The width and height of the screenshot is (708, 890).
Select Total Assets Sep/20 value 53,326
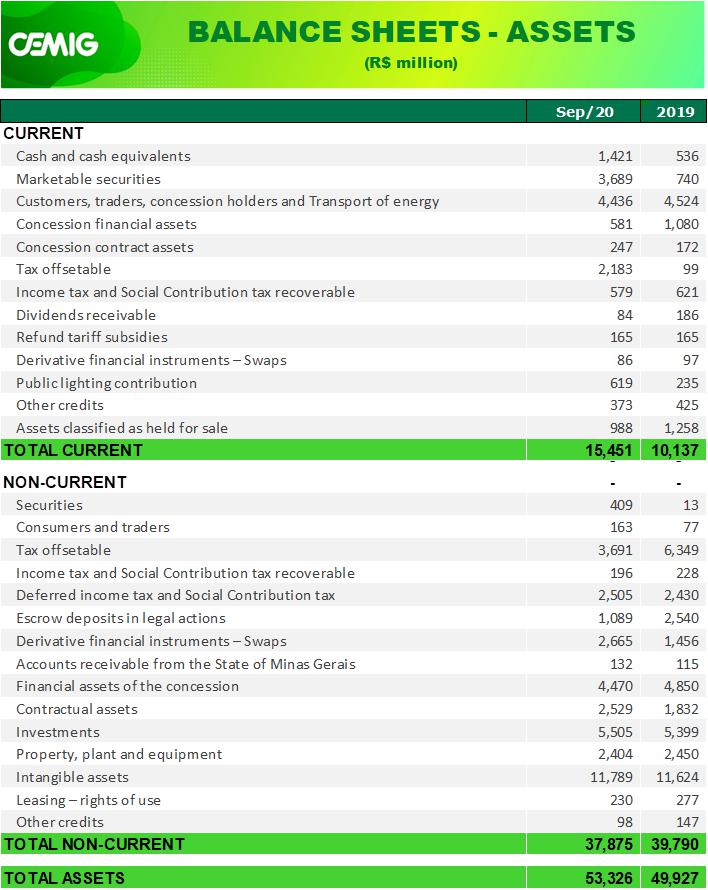(609, 878)
